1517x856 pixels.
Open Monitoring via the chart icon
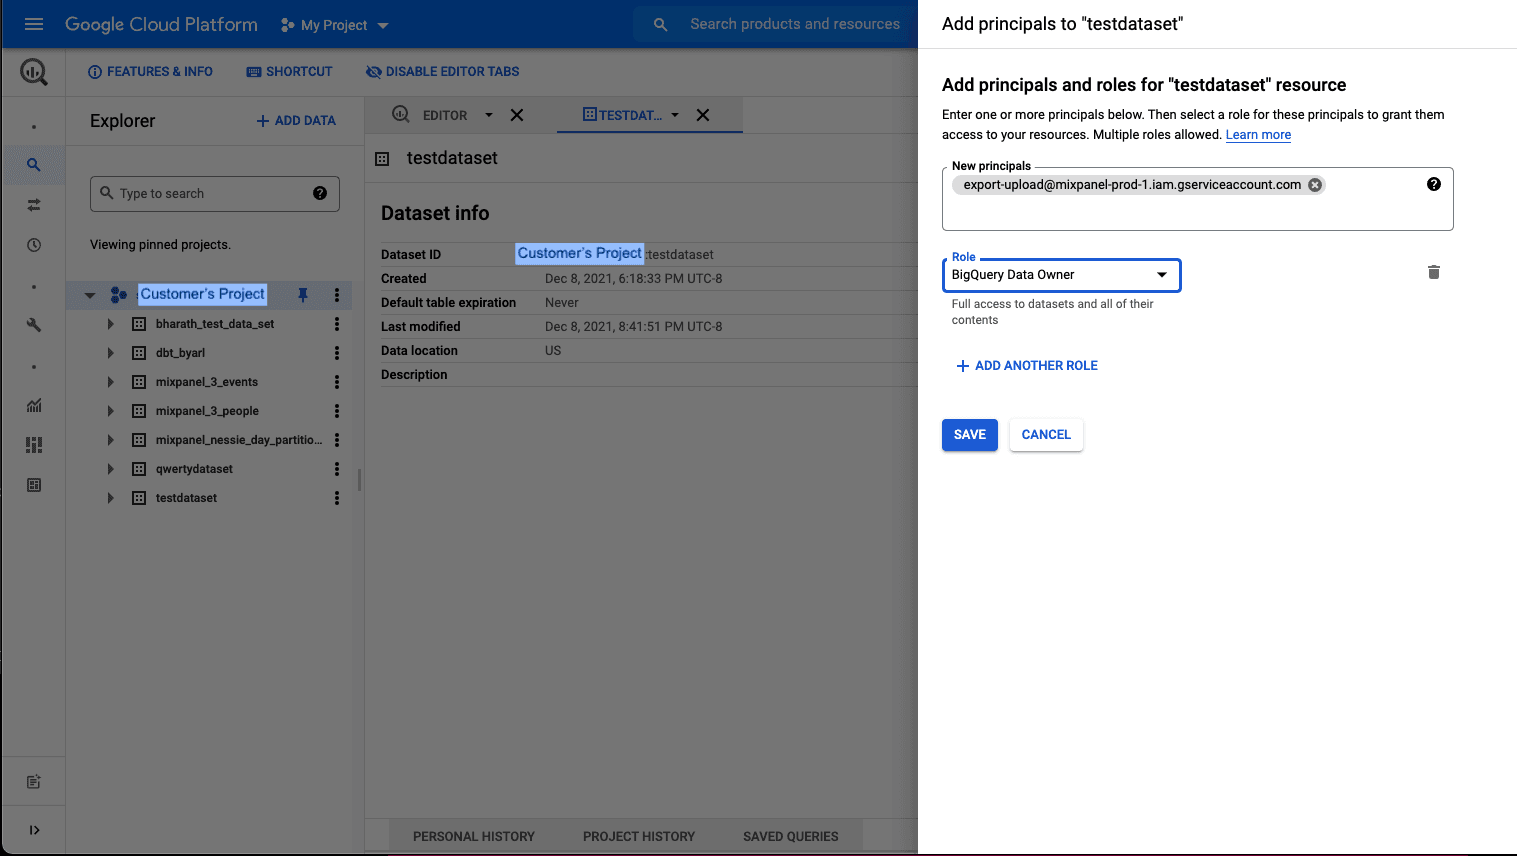(34, 406)
